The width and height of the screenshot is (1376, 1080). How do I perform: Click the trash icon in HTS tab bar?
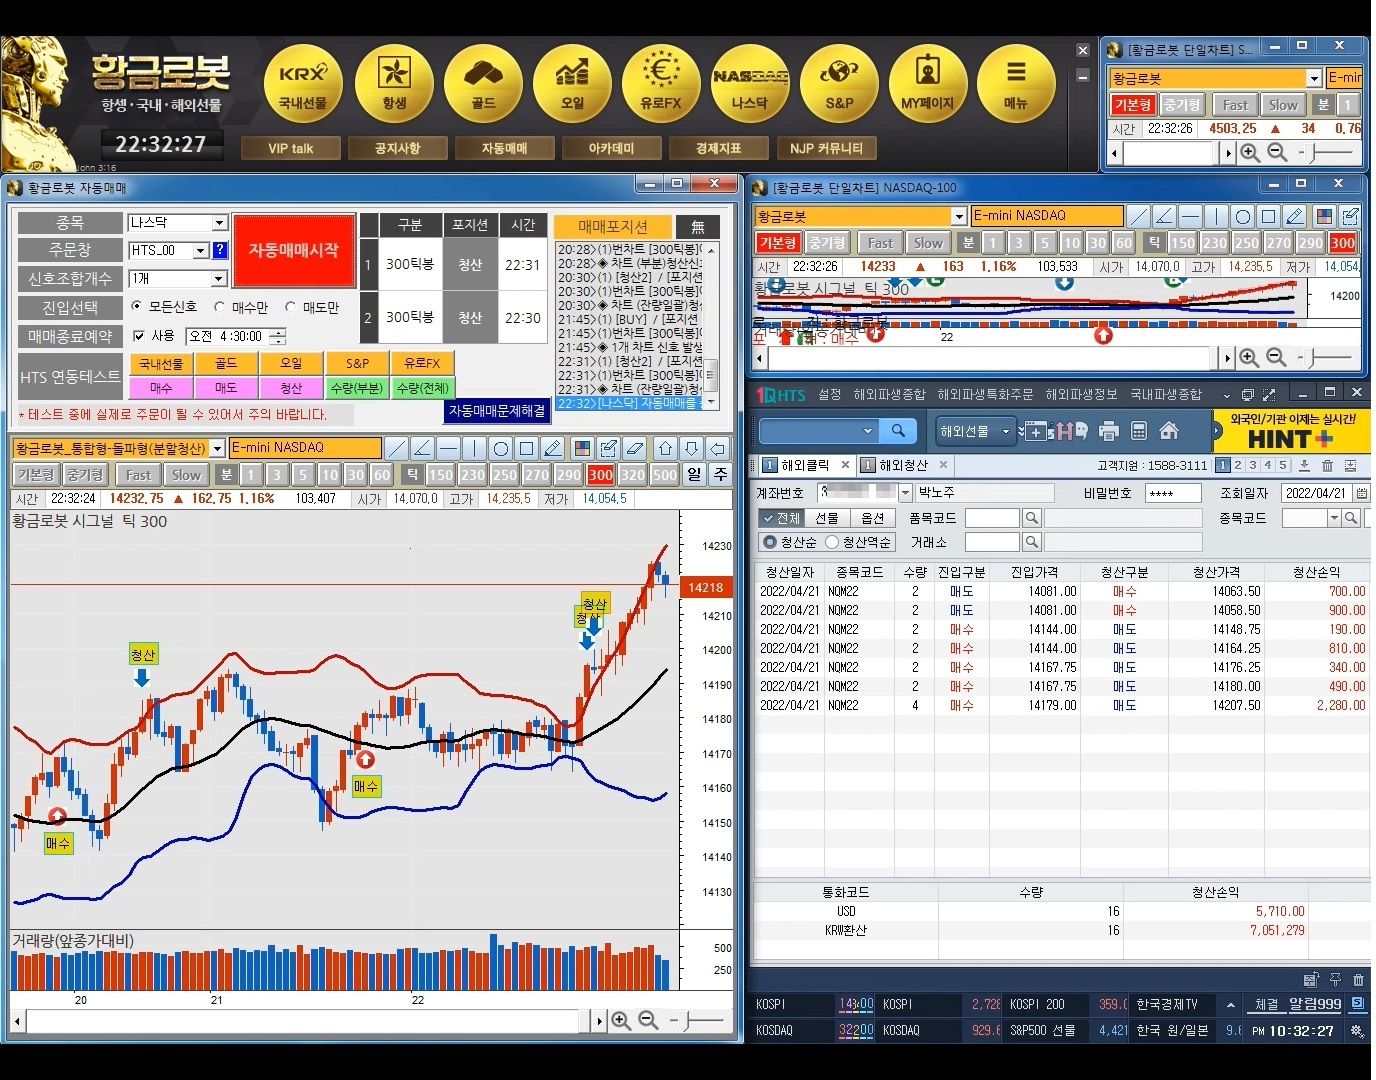click(1327, 465)
